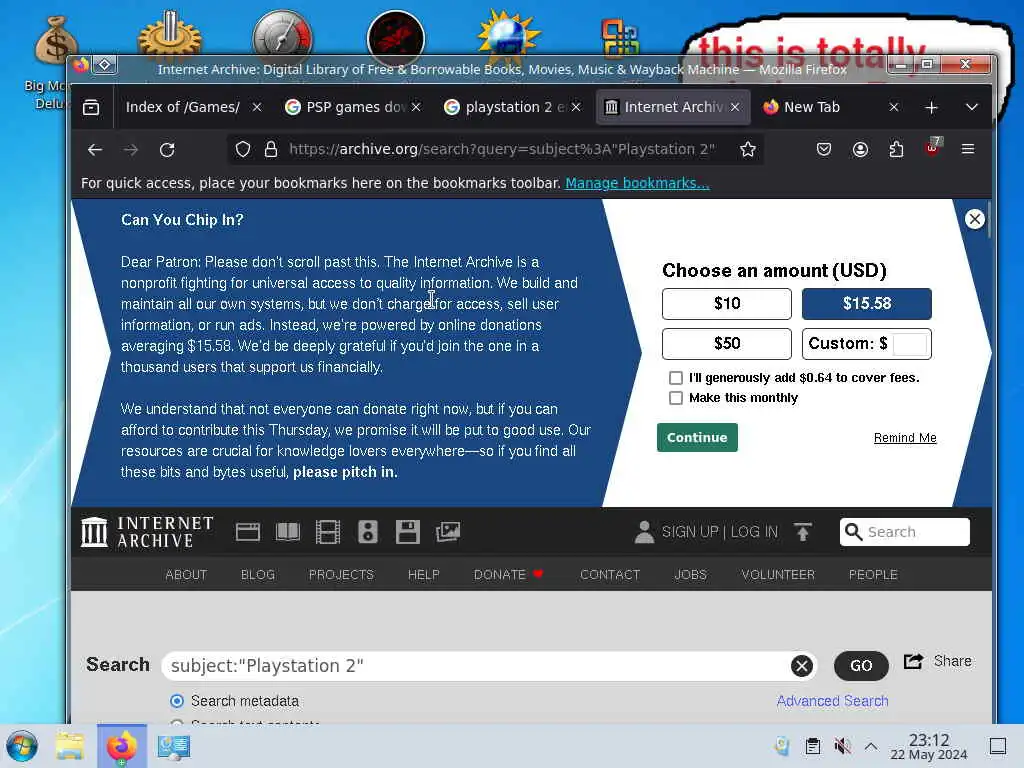Open Internet Archive Audio speaker icon
Image resolution: width=1024 pixels, height=768 pixels.
click(368, 532)
